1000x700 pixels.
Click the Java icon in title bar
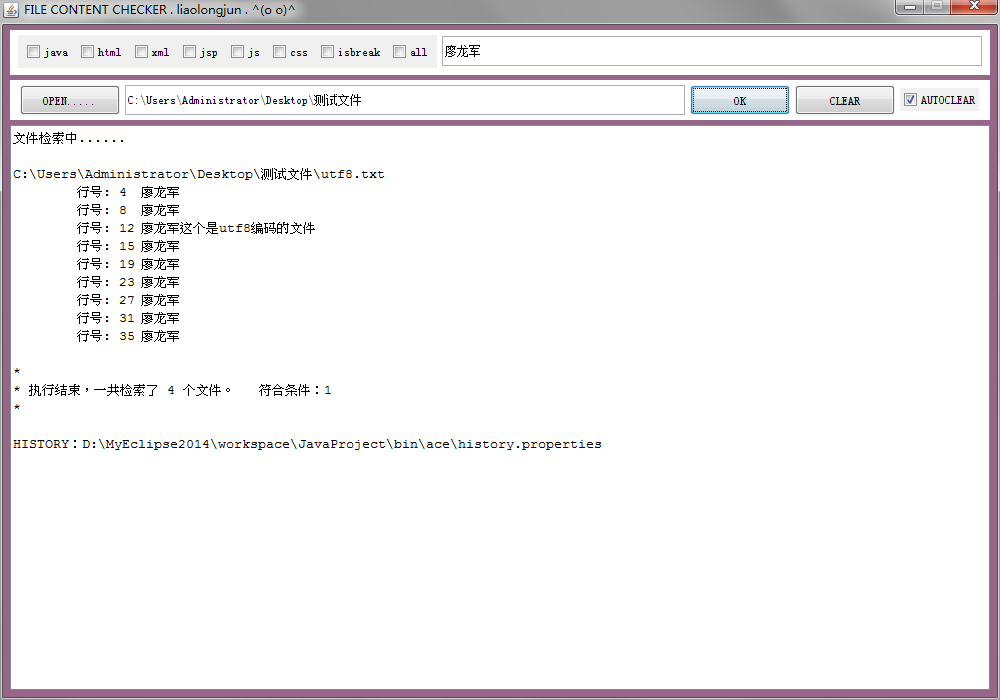point(11,10)
